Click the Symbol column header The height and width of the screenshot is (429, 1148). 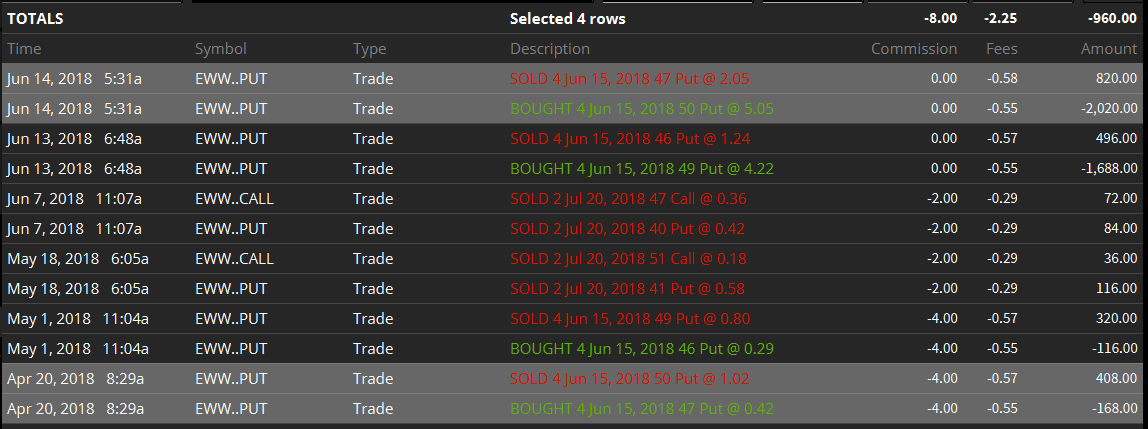[x=220, y=48]
